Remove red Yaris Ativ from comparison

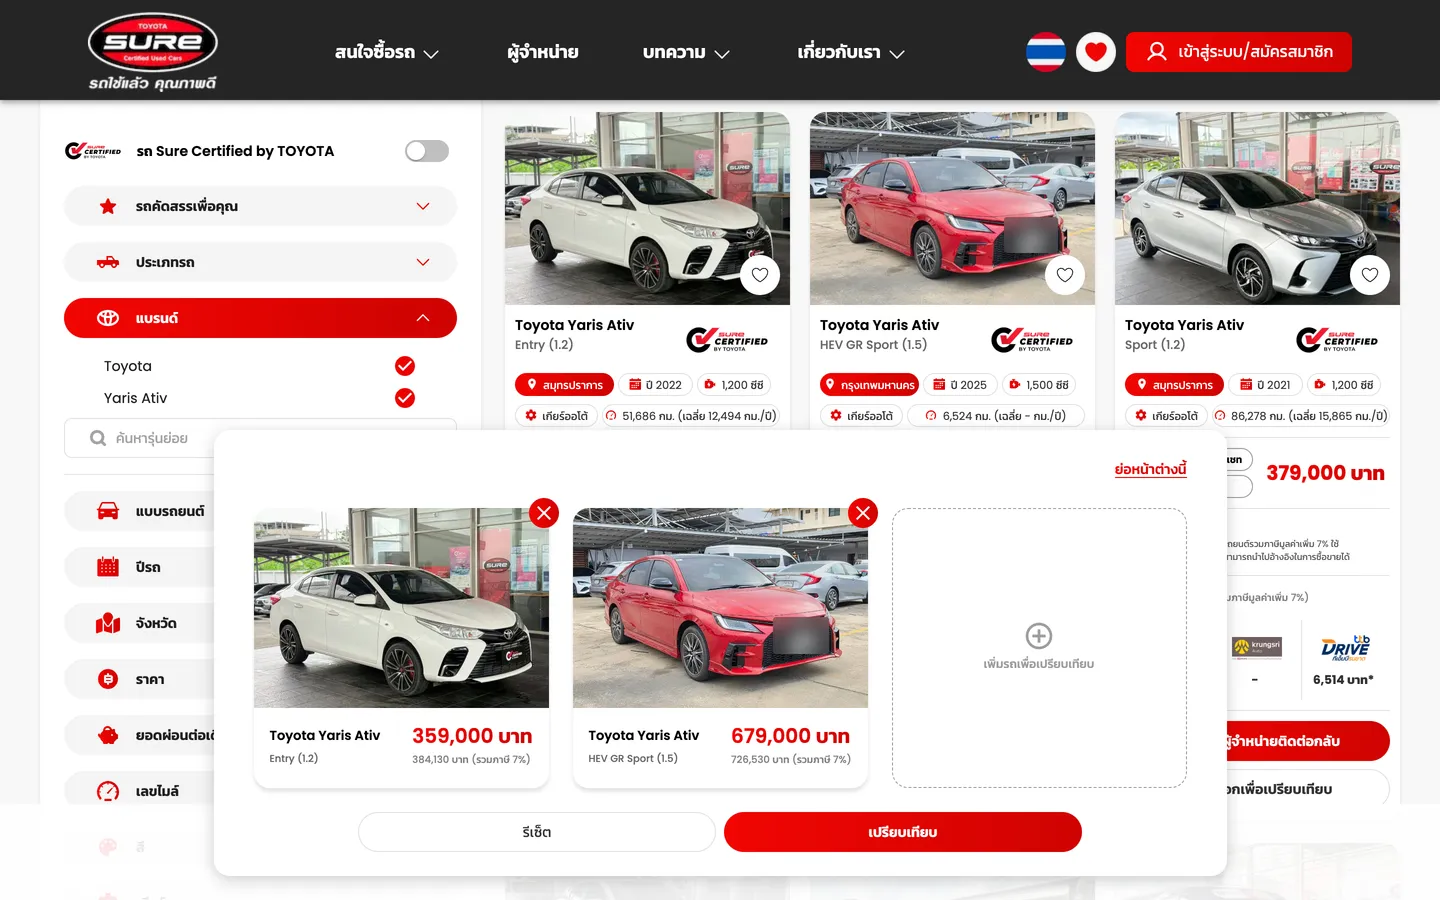863,513
